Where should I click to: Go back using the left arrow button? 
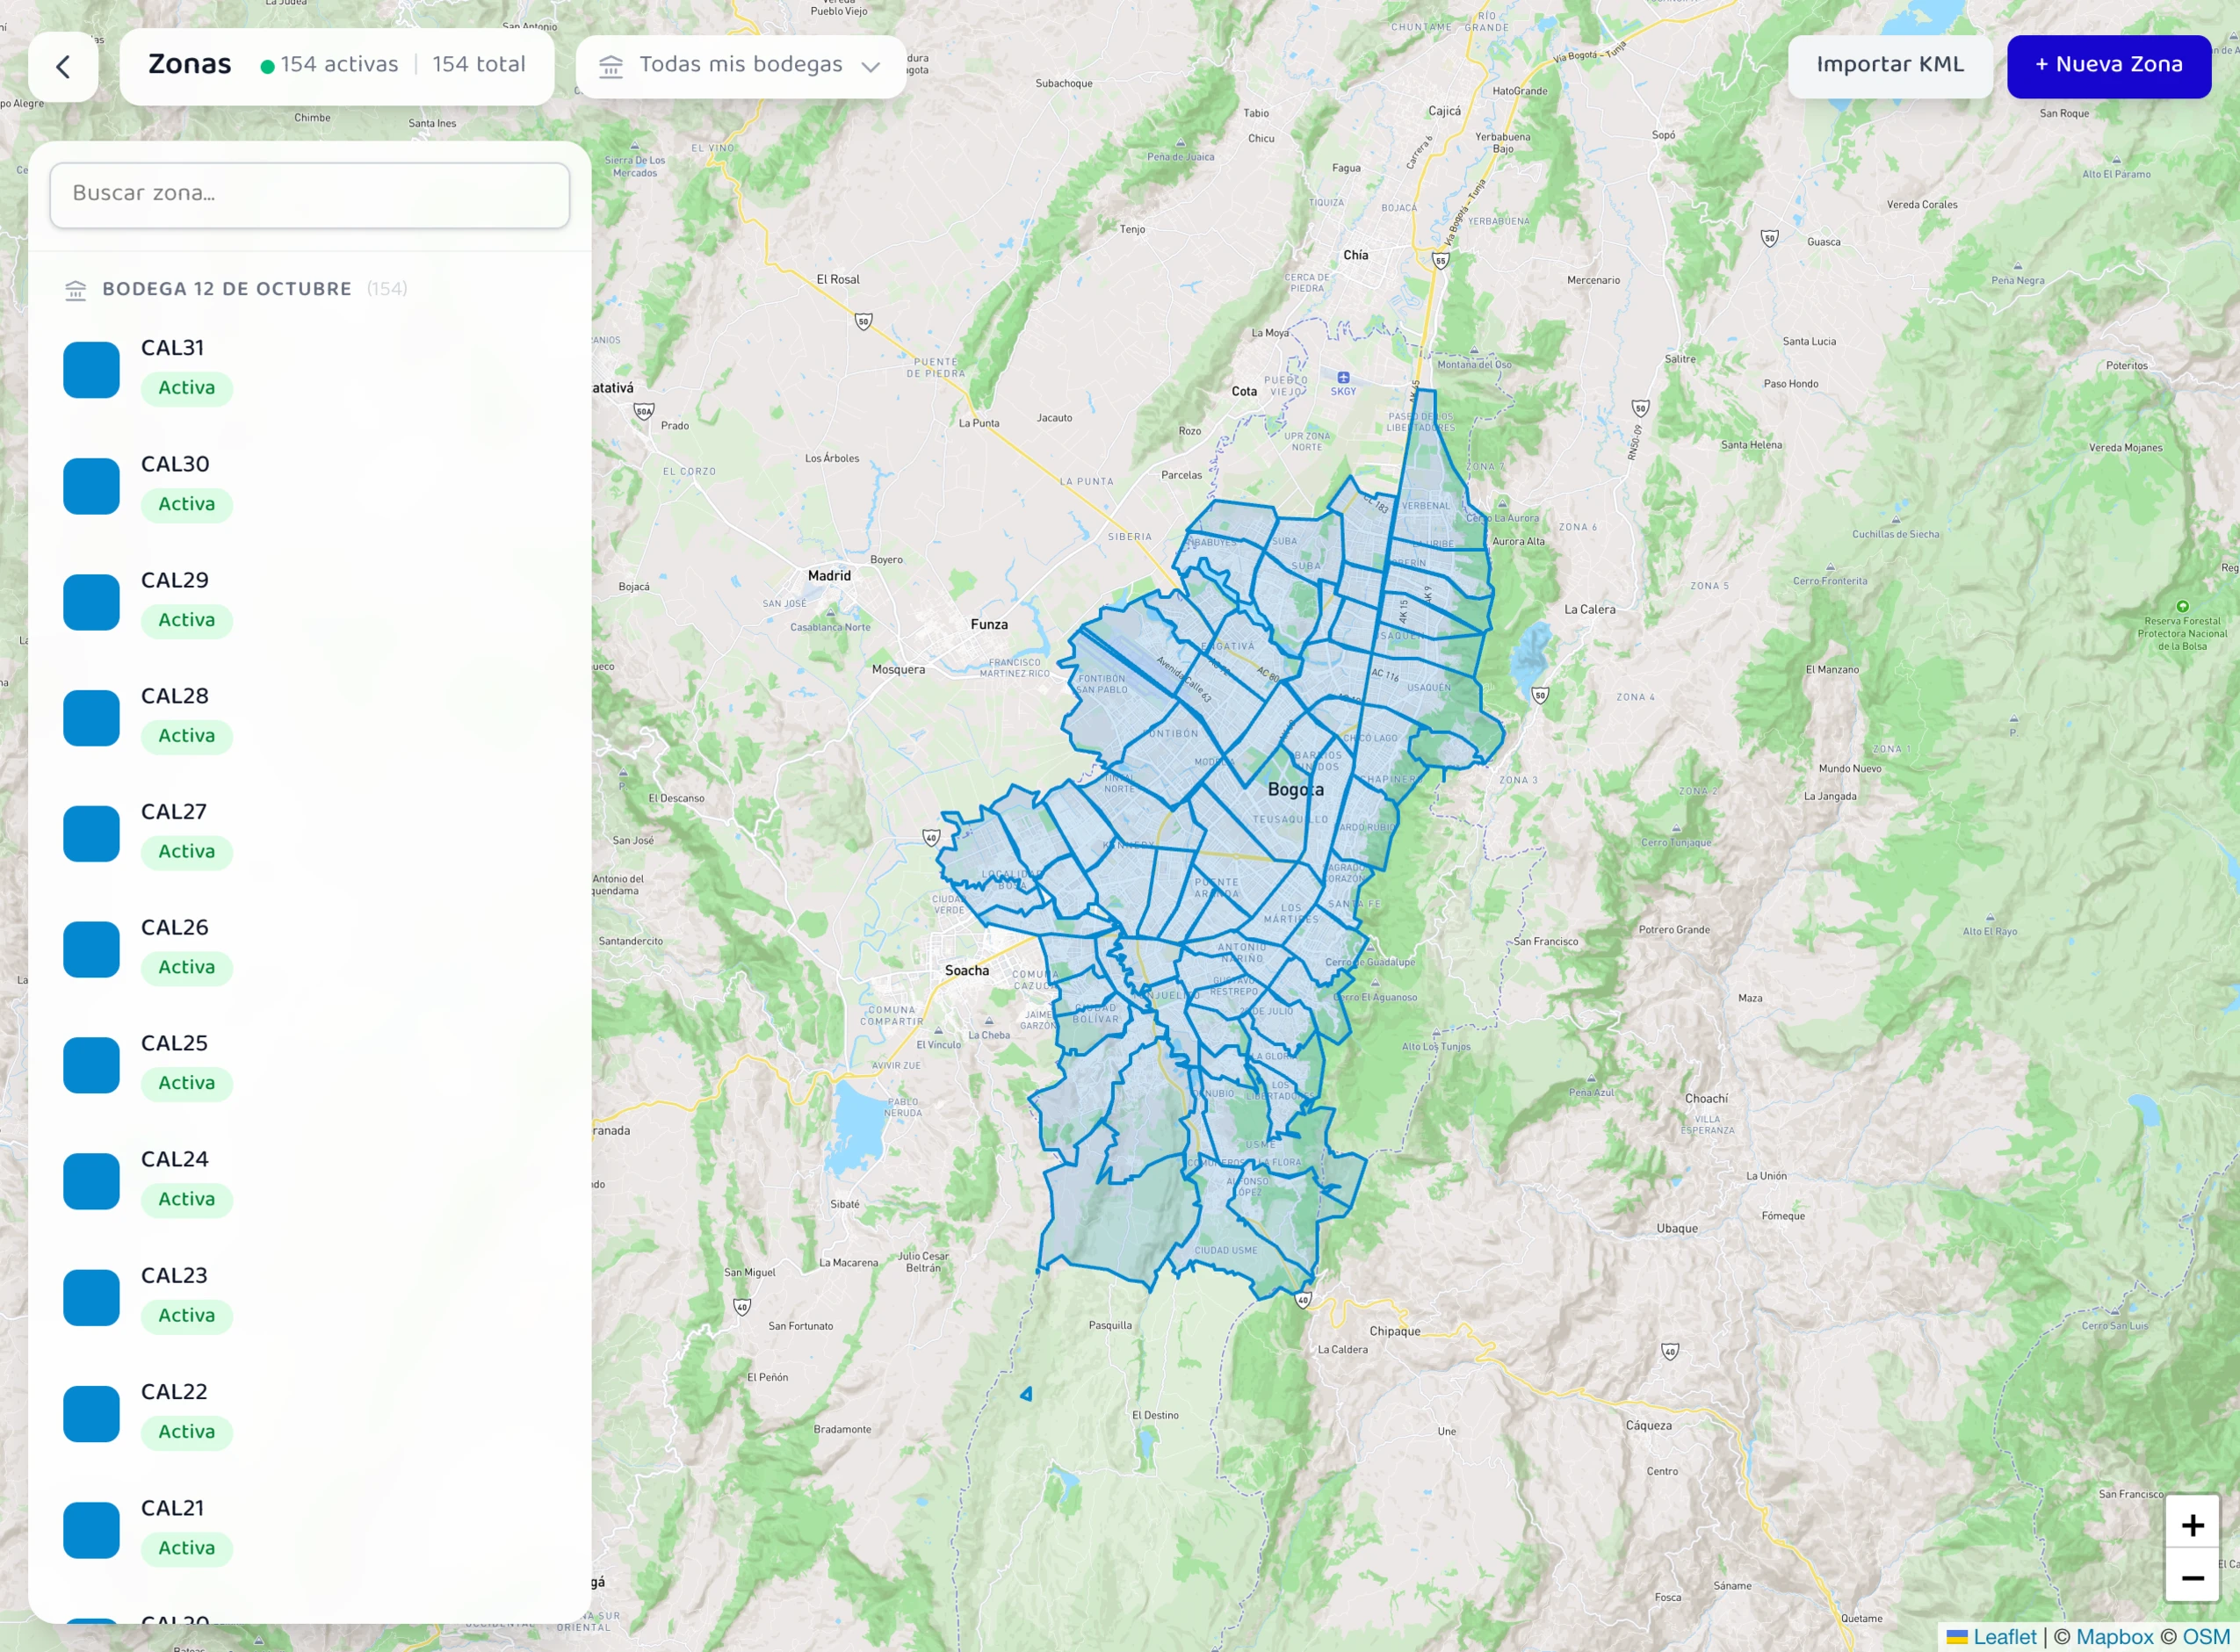(63, 66)
